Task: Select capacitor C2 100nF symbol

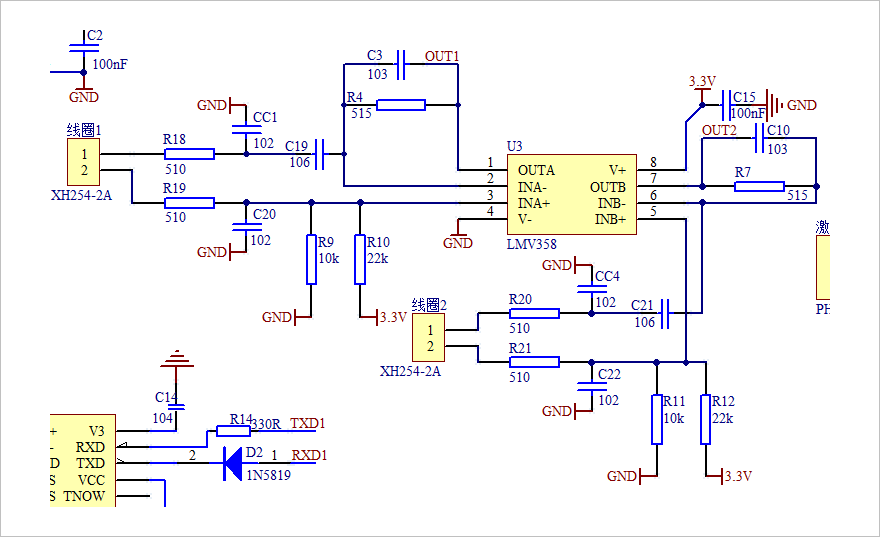Action: click(x=84, y=48)
